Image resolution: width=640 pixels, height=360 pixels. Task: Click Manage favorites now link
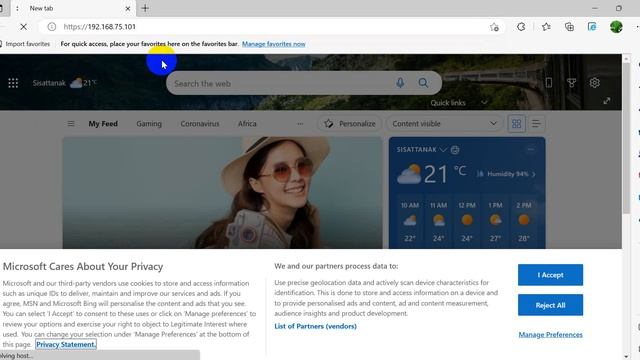pyautogui.click(x=273, y=44)
